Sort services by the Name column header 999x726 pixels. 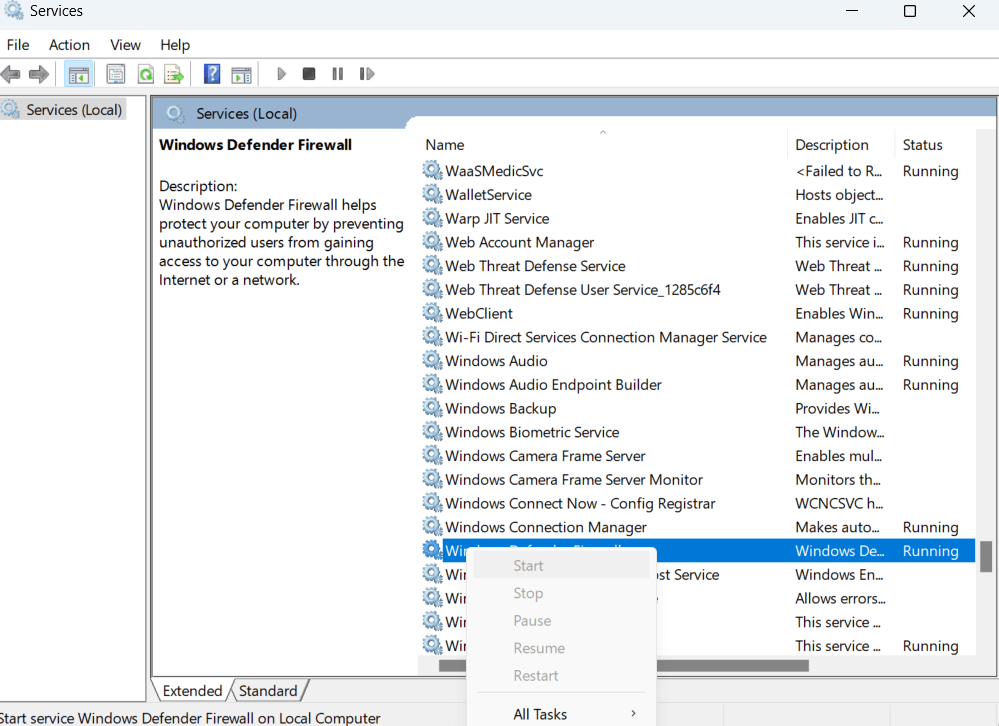click(445, 145)
